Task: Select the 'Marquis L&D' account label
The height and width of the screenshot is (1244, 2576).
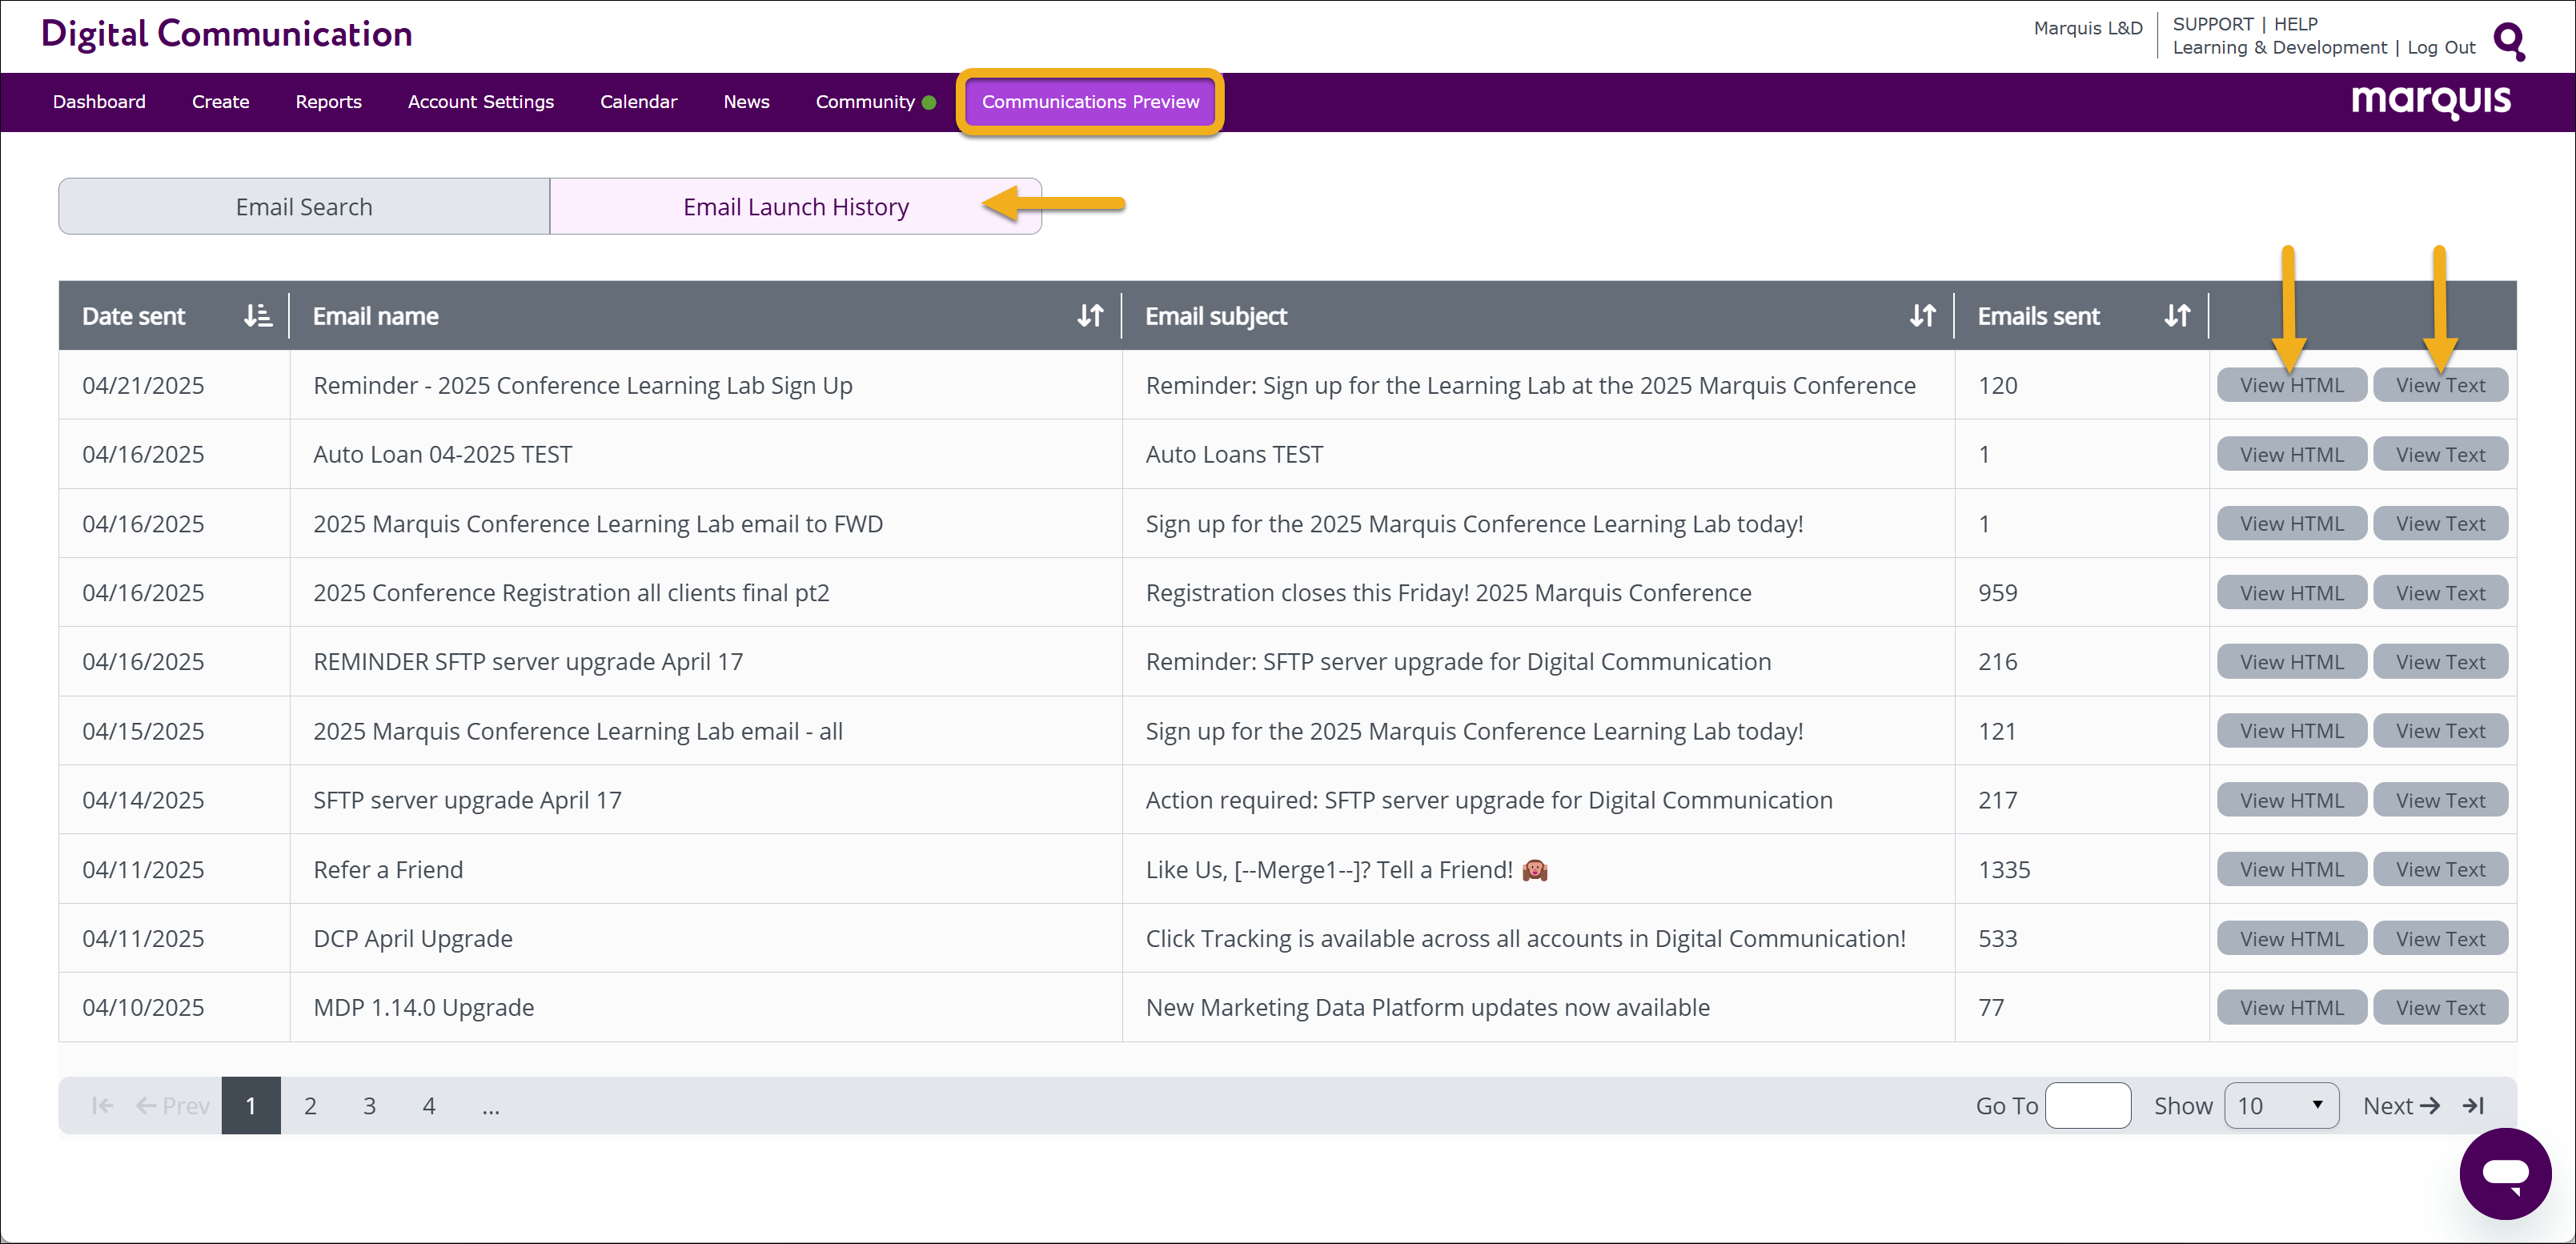Action: (x=2088, y=28)
